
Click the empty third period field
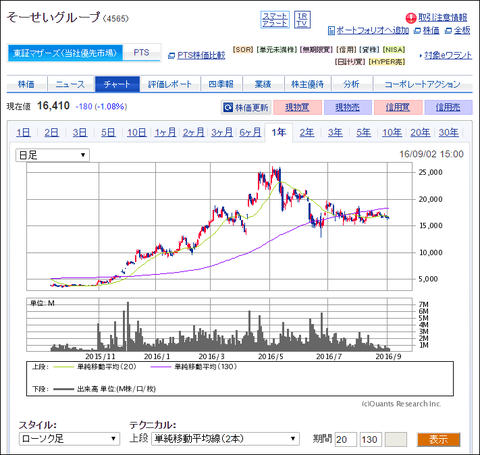(x=396, y=439)
